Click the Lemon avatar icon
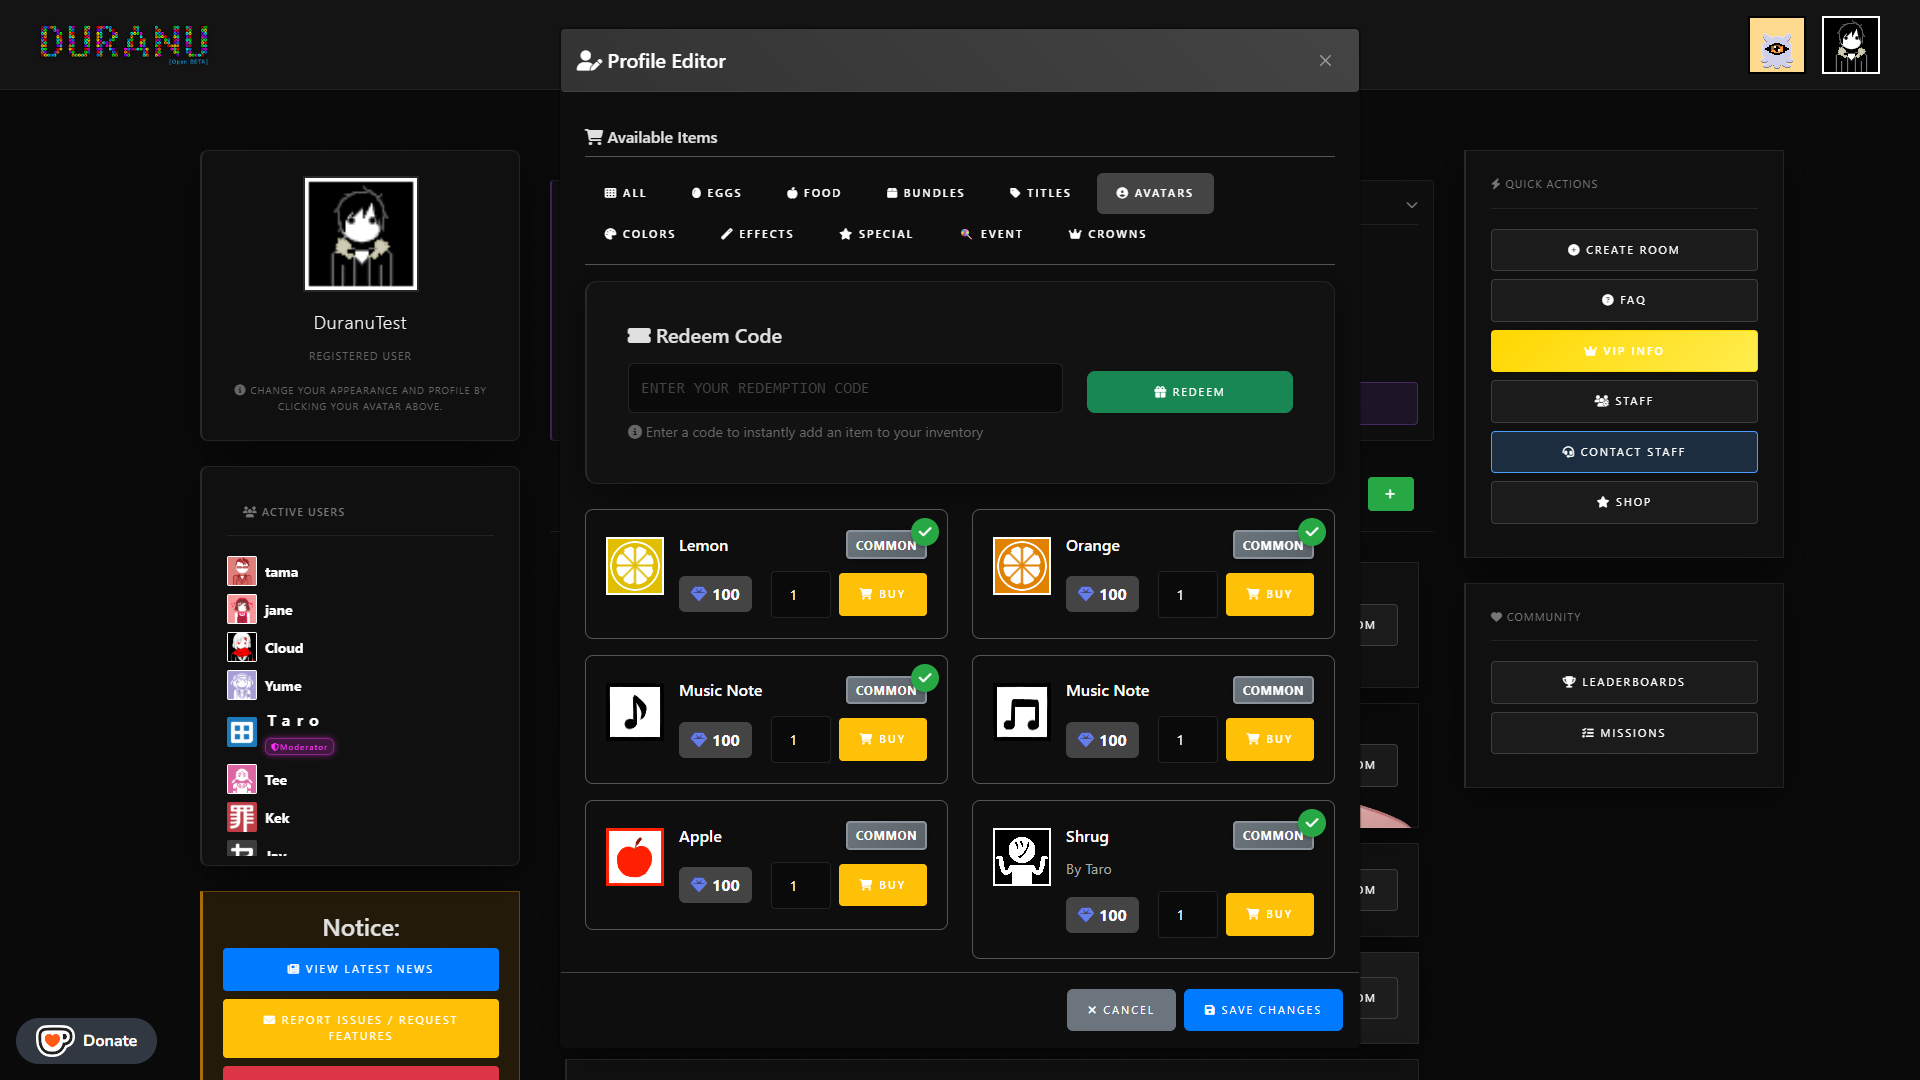The image size is (1920, 1080). point(634,566)
